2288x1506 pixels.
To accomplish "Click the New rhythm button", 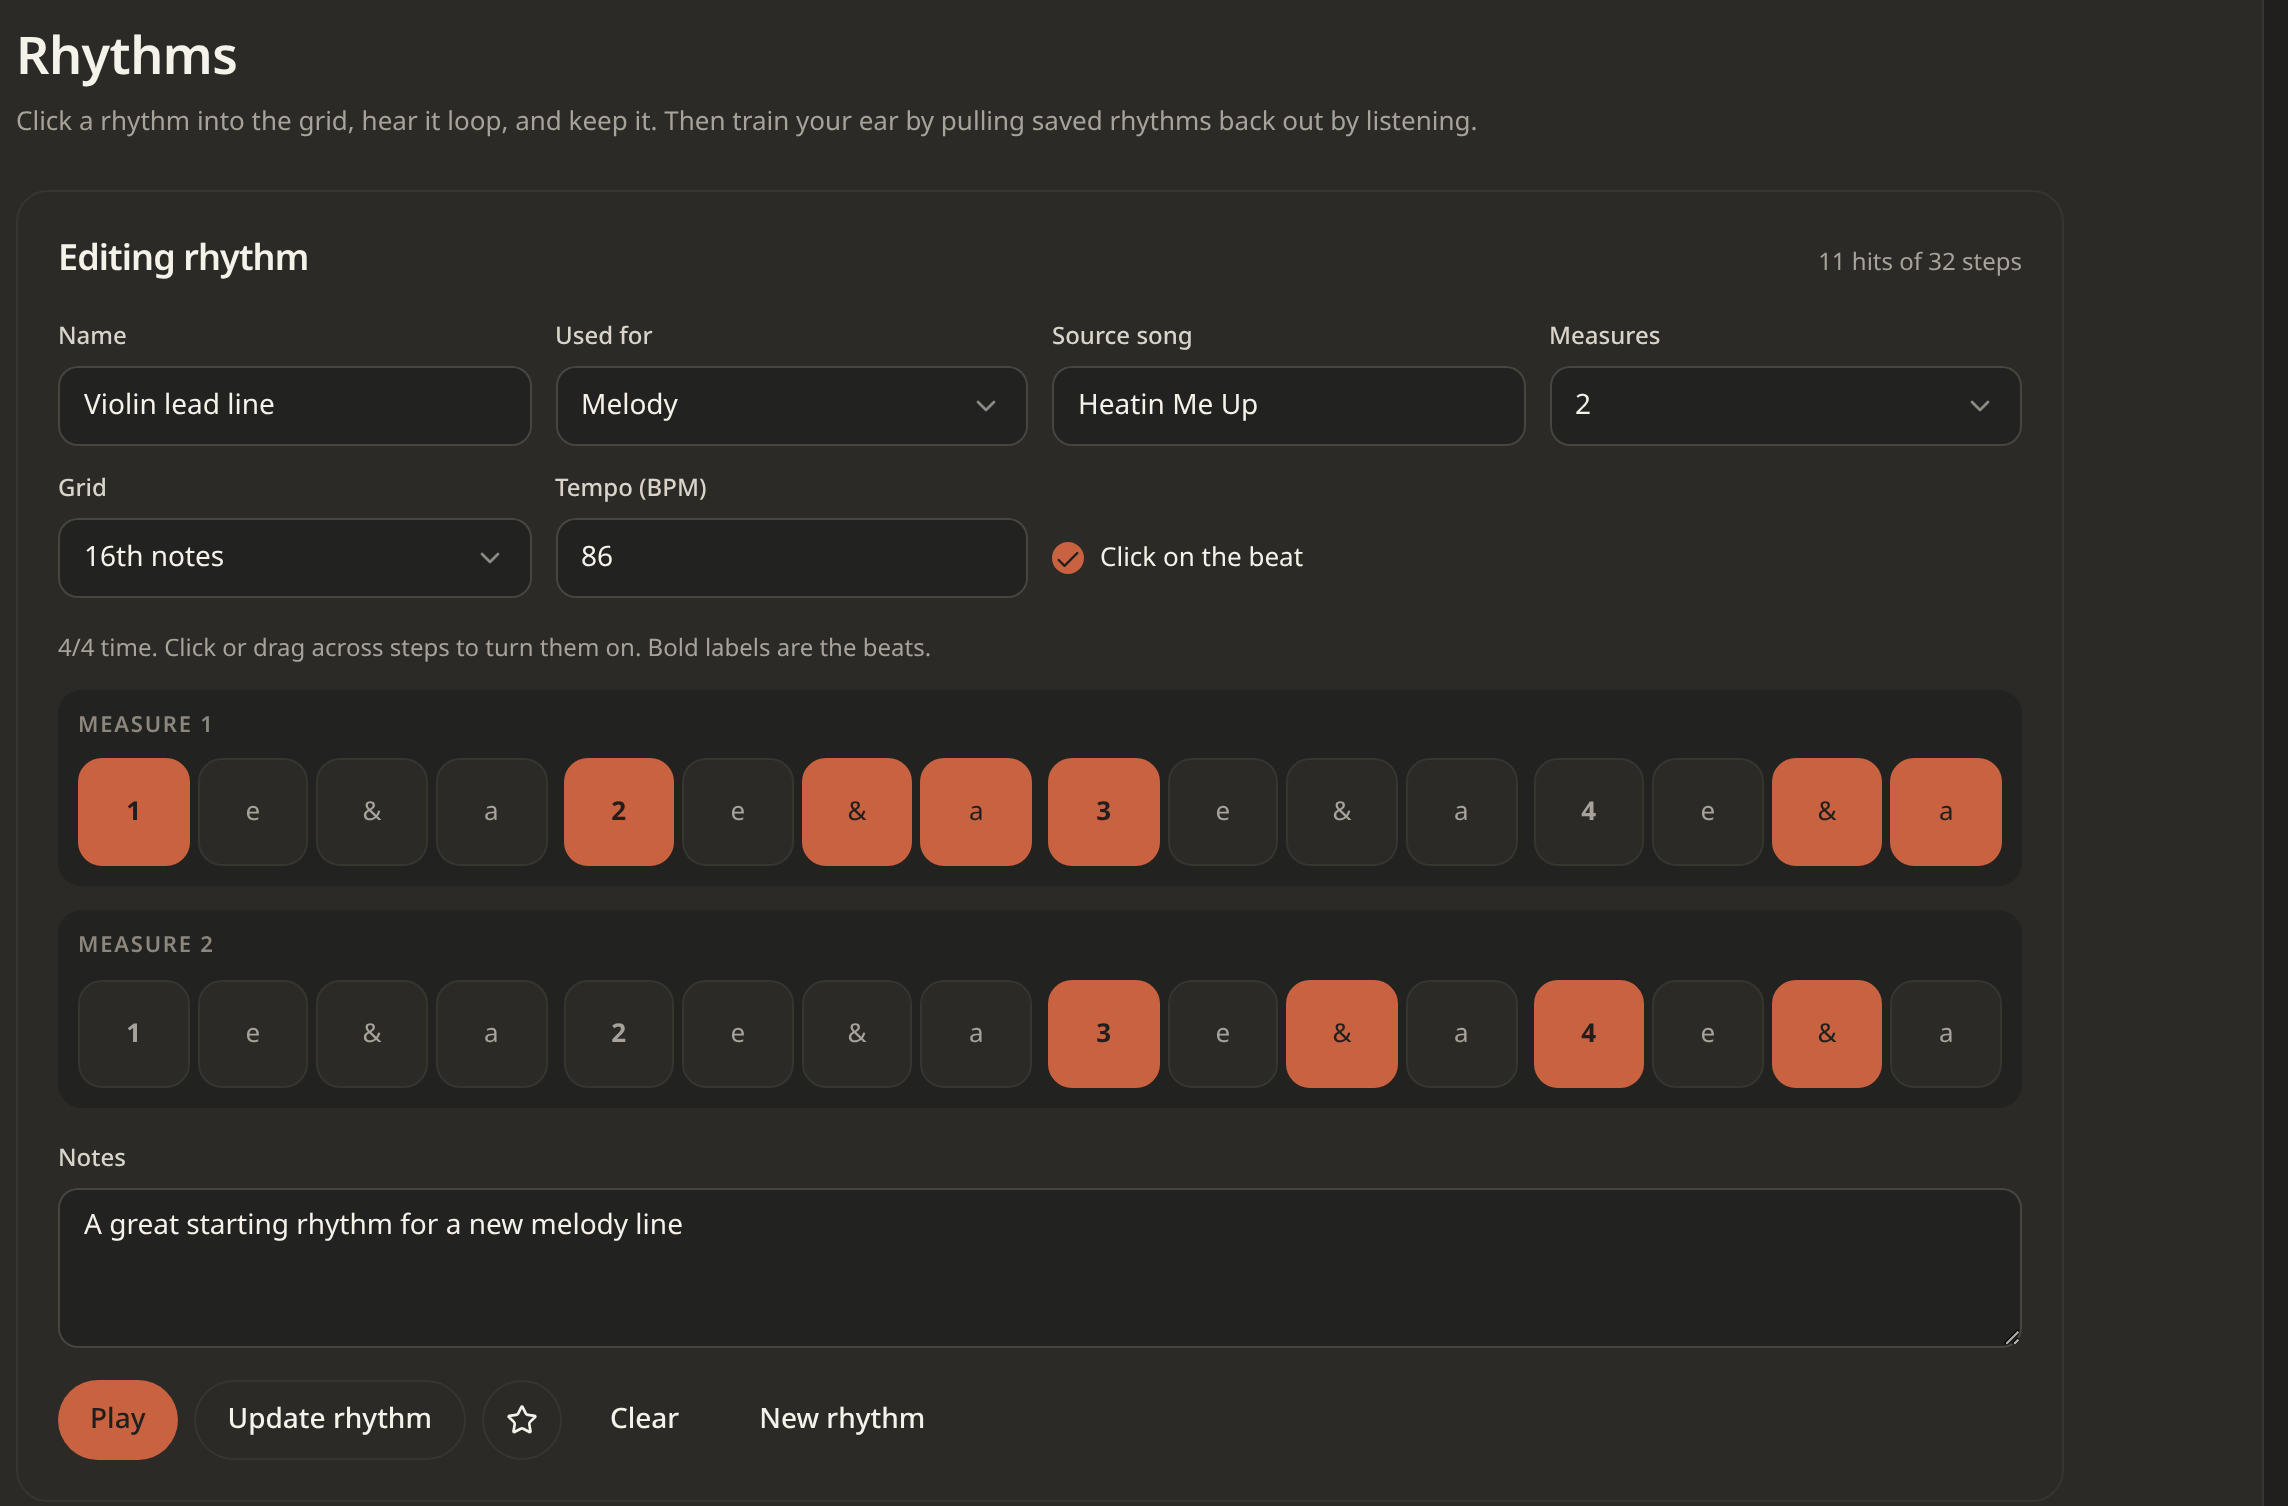I will tap(842, 1419).
